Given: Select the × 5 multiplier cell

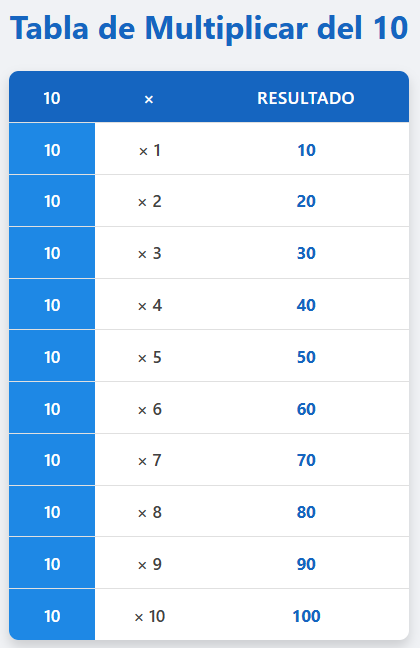Looking at the screenshot, I should 149,357.
